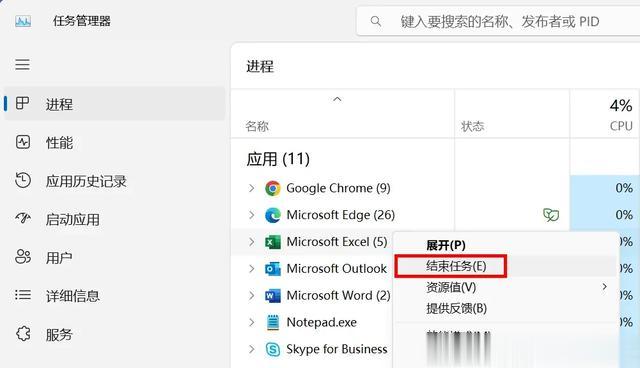Expand the Google Chrome process group
640x368 pixels.
(251, 188)
